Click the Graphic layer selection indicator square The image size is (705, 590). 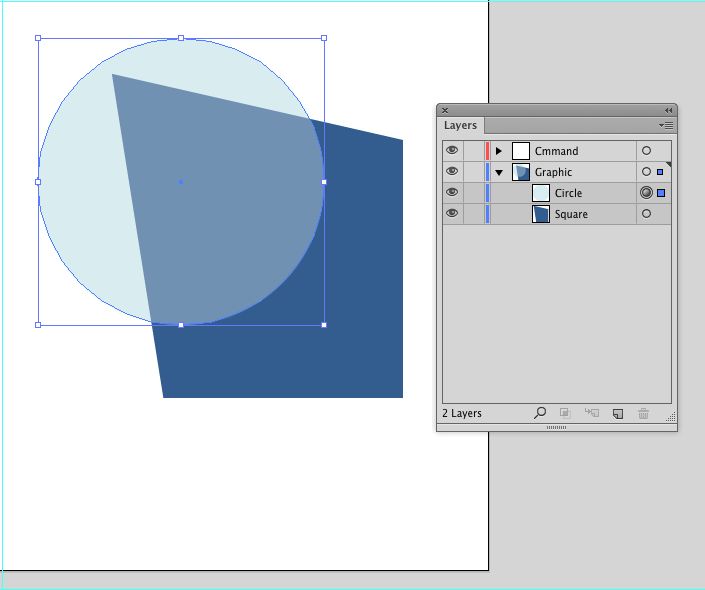[660, 172]
